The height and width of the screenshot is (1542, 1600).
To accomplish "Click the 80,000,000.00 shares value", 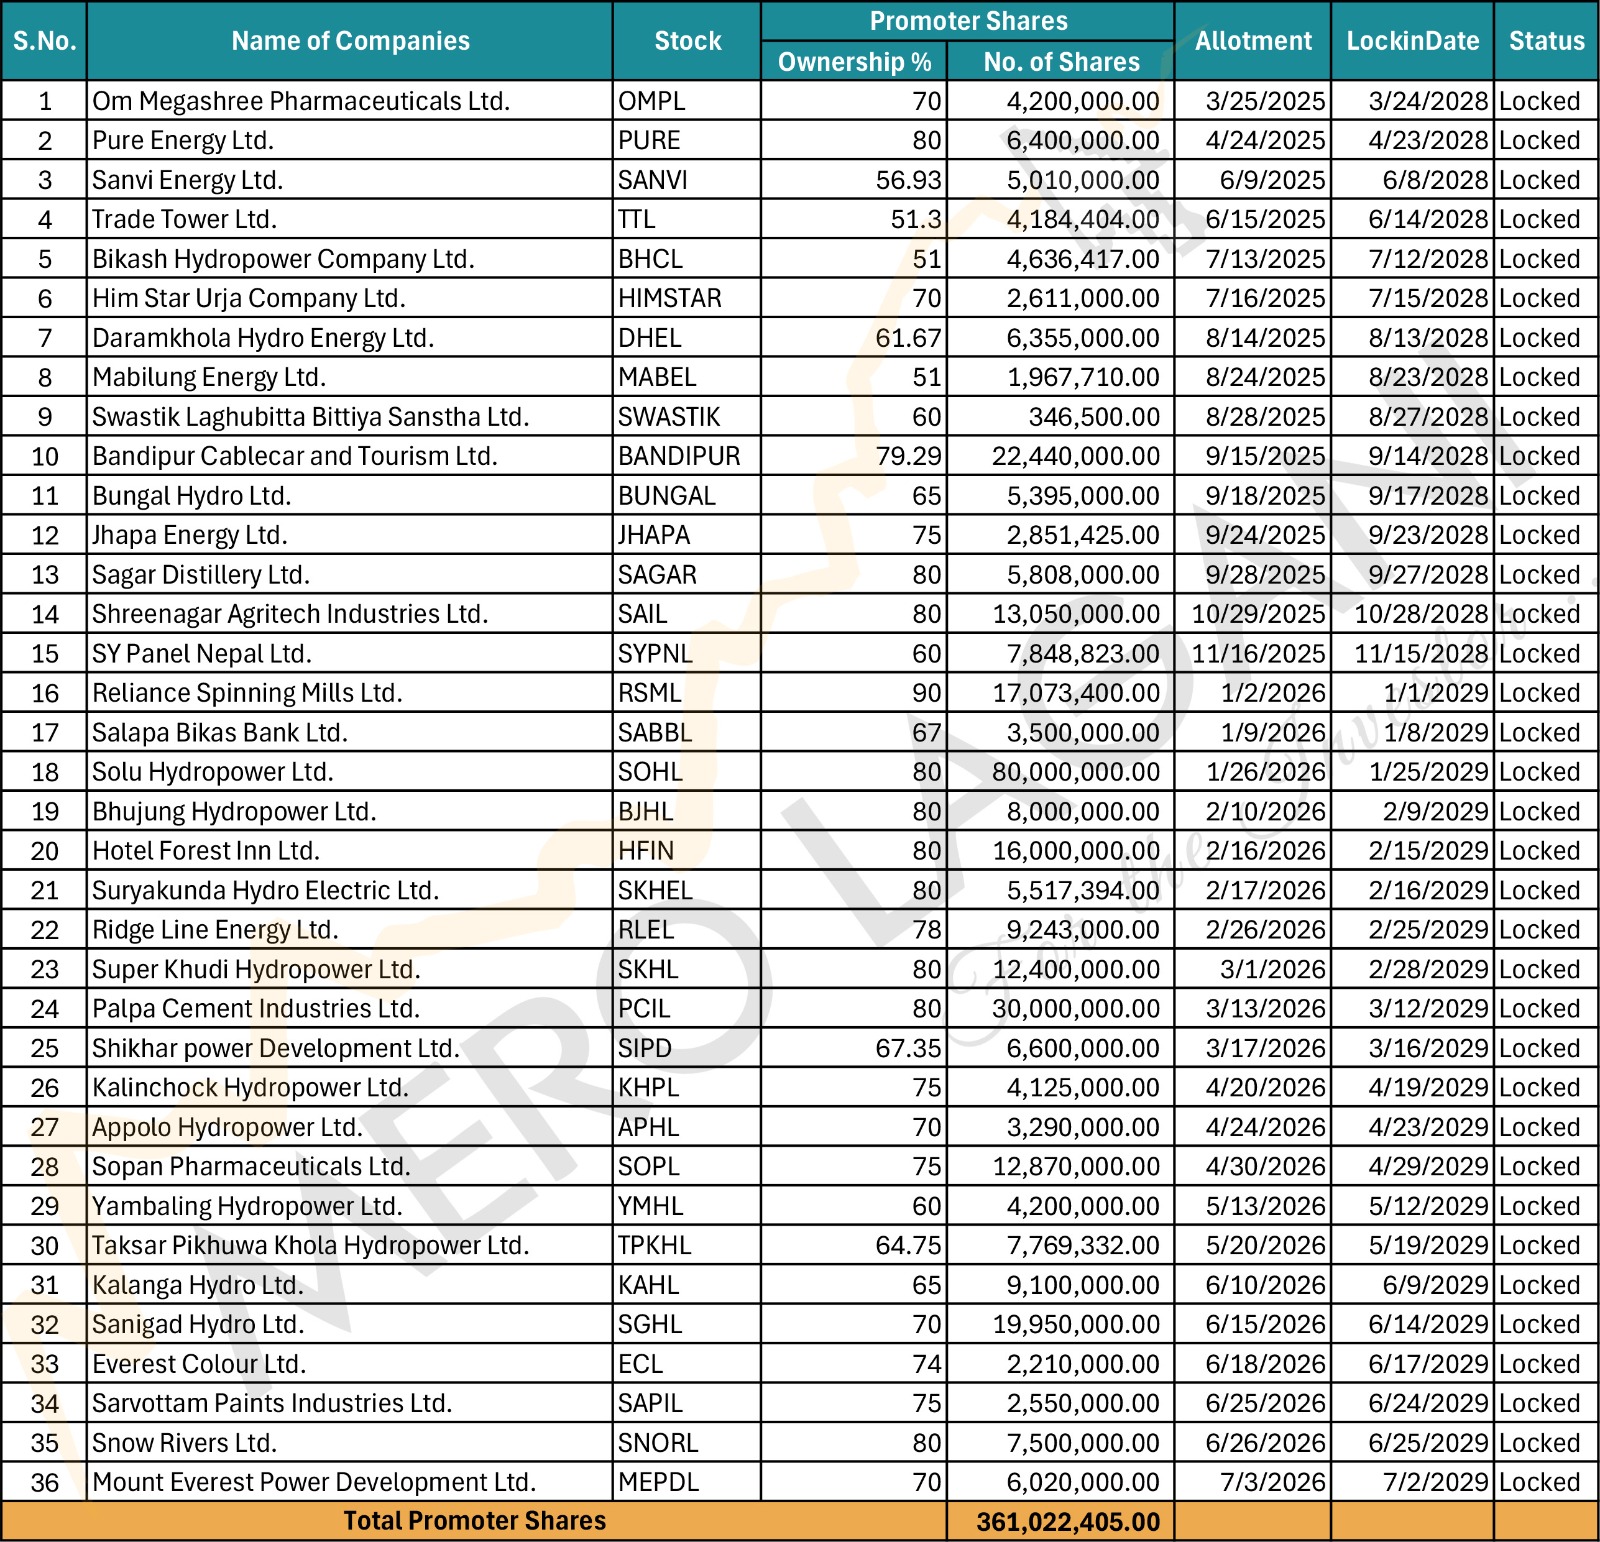I will coord(1060,772).
